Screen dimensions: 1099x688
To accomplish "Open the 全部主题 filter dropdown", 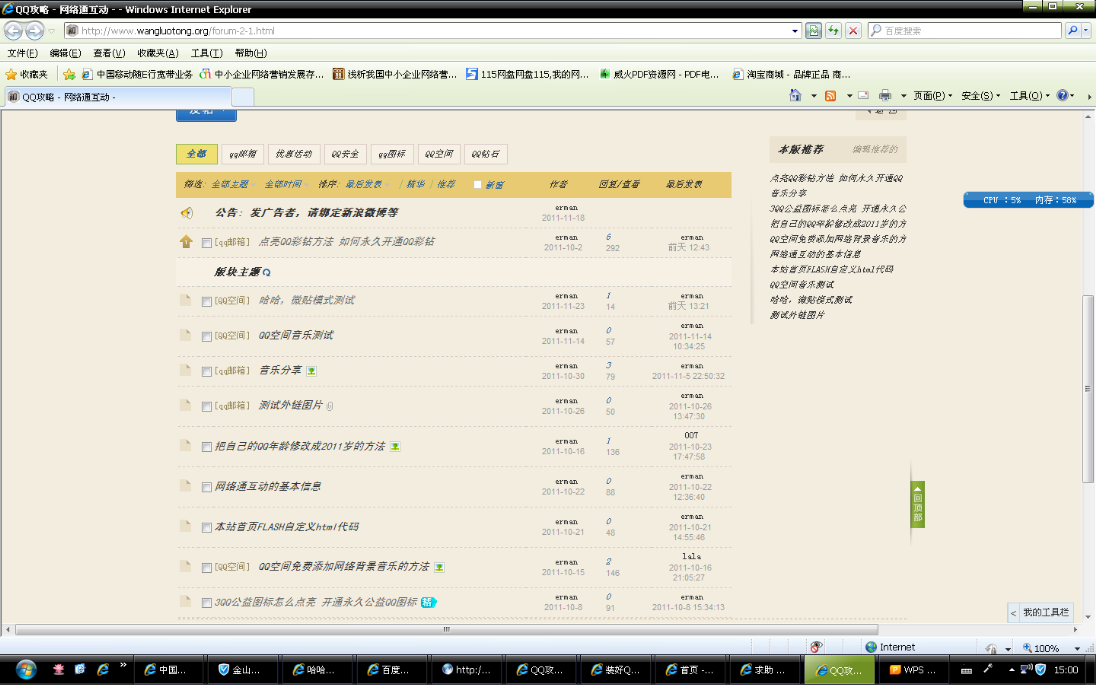I will click(x=232, y=184).
